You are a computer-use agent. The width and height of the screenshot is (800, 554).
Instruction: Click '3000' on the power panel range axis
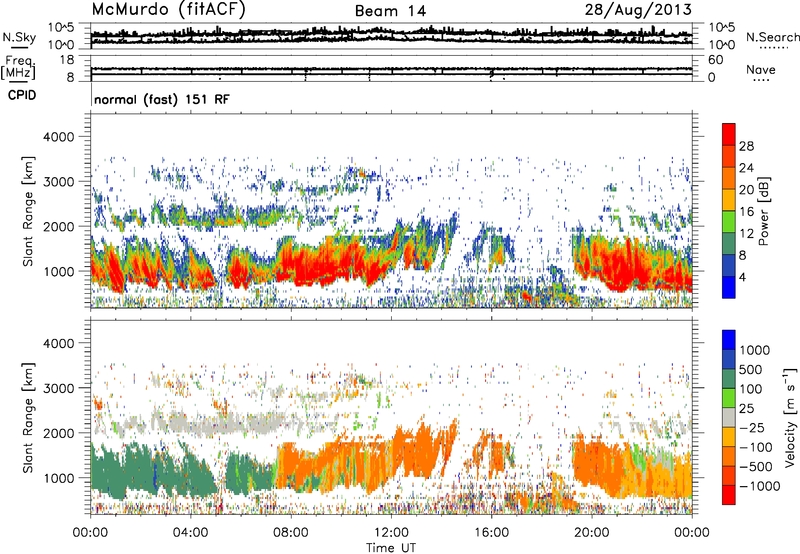(x=58, y=182)
